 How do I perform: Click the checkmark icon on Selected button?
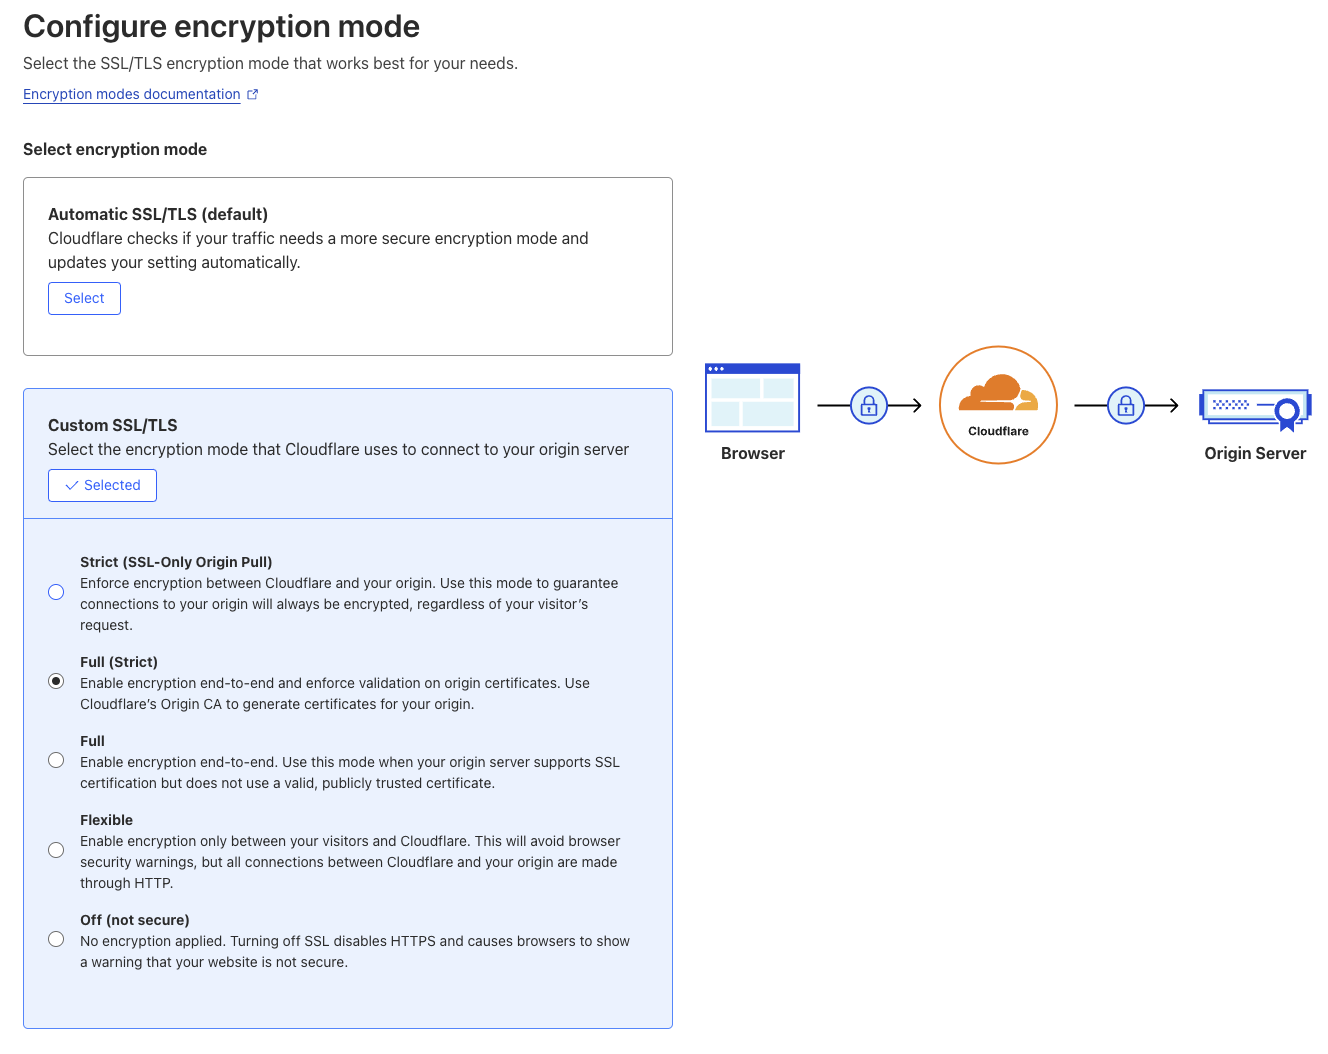[72, 485]
